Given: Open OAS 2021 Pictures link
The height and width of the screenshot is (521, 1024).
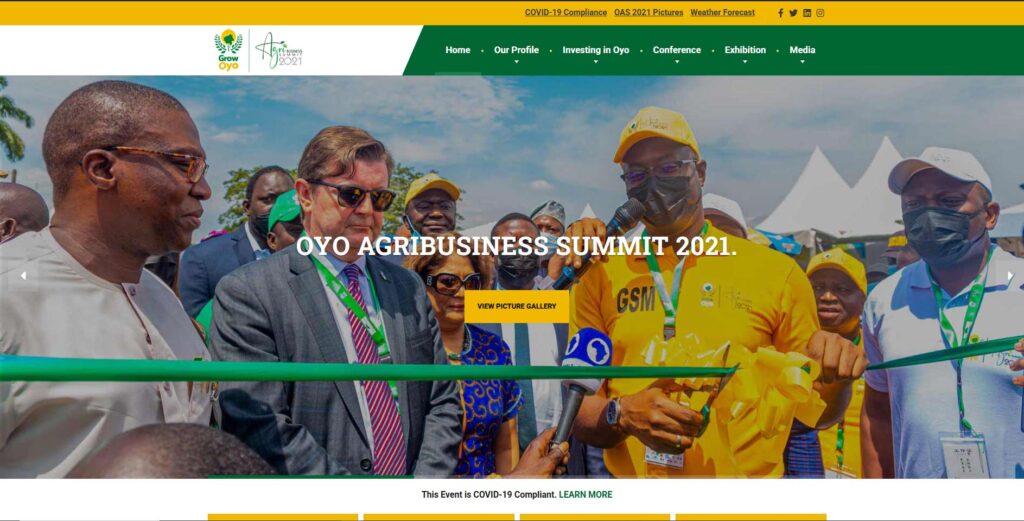Looking at the screenshot, I should [648, 12].
